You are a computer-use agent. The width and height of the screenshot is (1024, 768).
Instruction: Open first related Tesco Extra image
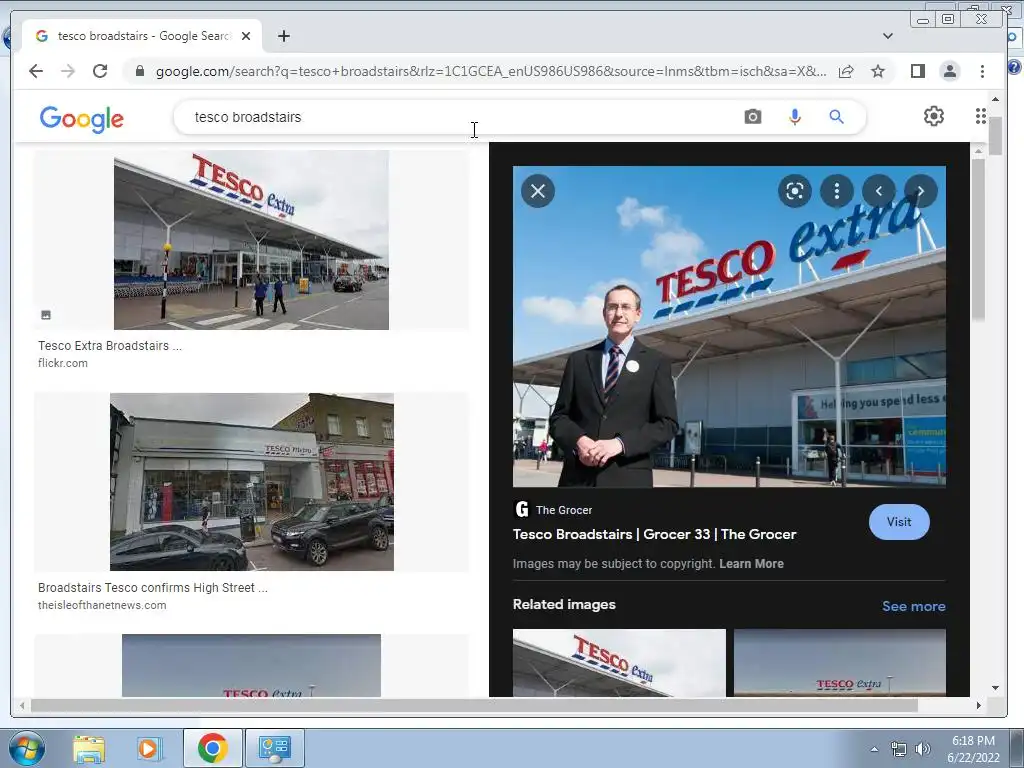pyautogui.click(x=619, y=663)
